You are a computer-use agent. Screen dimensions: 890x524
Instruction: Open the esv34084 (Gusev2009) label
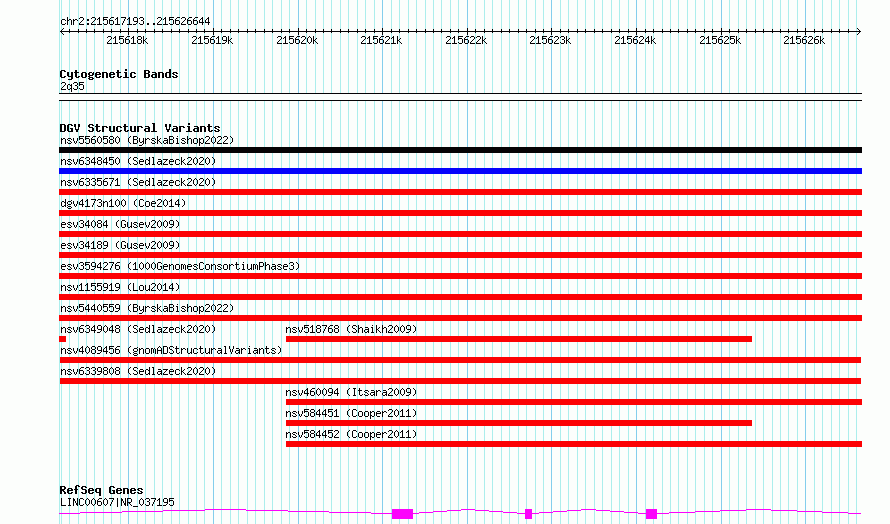[120, 224]
